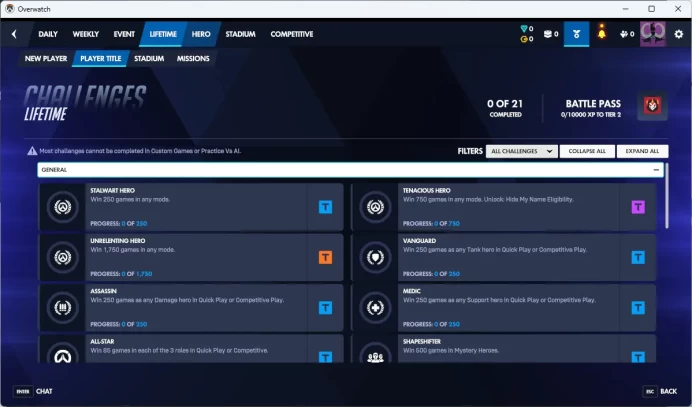This screenshot has height=407, width=692.
Task: Click Assassin blue title reward icon
Action: pyautogui.click(x=325, y=308)
